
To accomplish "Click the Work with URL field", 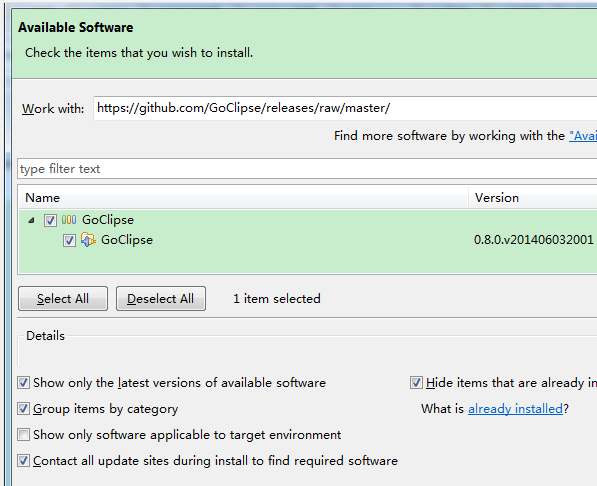I will pyautogui.click(x=345, y=108).
